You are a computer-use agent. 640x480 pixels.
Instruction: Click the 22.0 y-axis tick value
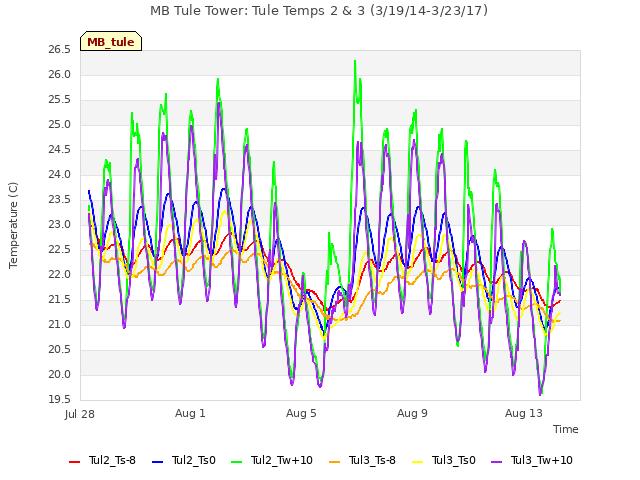(x=60, y=275)
